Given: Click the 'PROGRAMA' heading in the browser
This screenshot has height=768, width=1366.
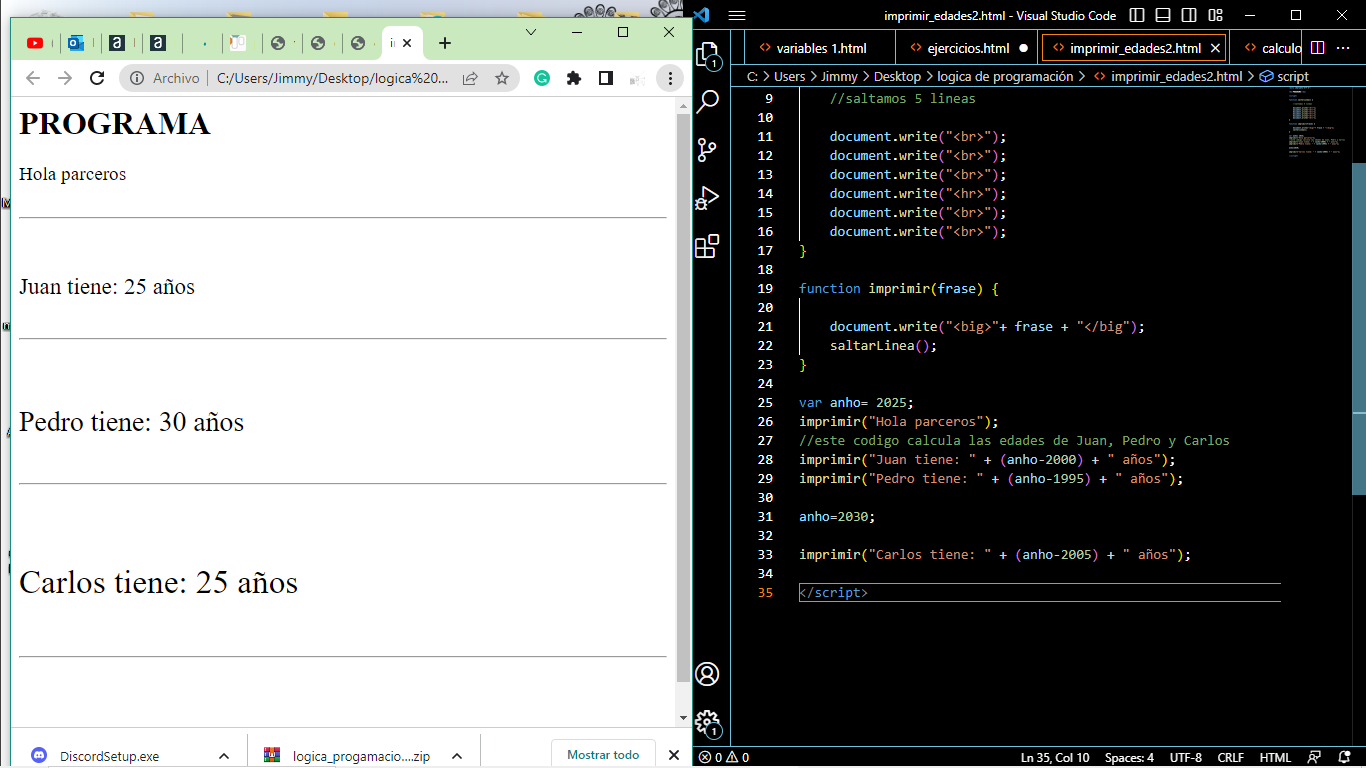Looking at the screenshot, I should click(114, 124).
